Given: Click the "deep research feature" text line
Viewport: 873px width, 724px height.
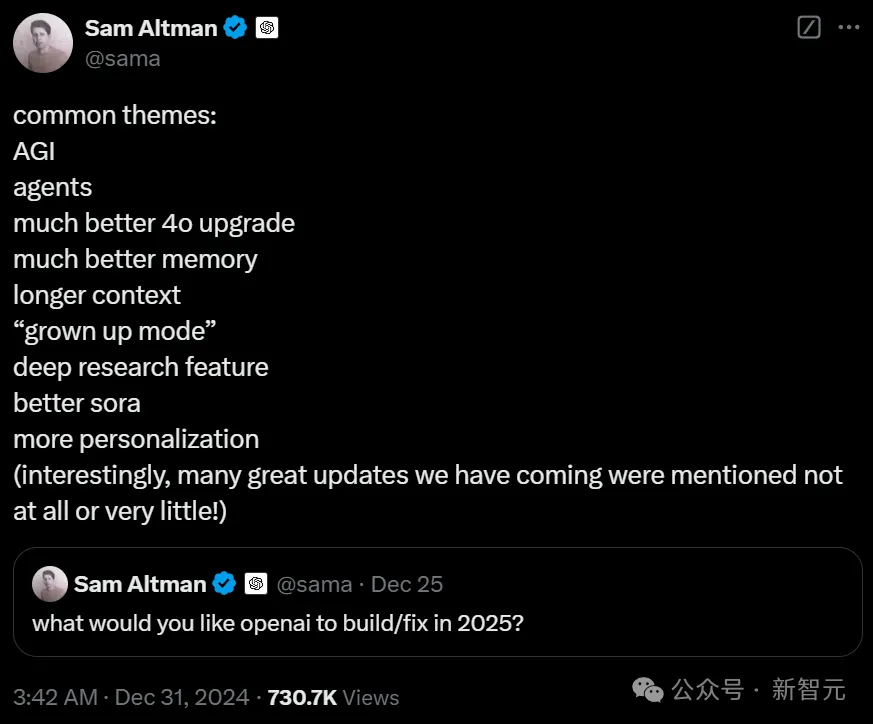Looking at the screenshot, I should tap(141, 368).
